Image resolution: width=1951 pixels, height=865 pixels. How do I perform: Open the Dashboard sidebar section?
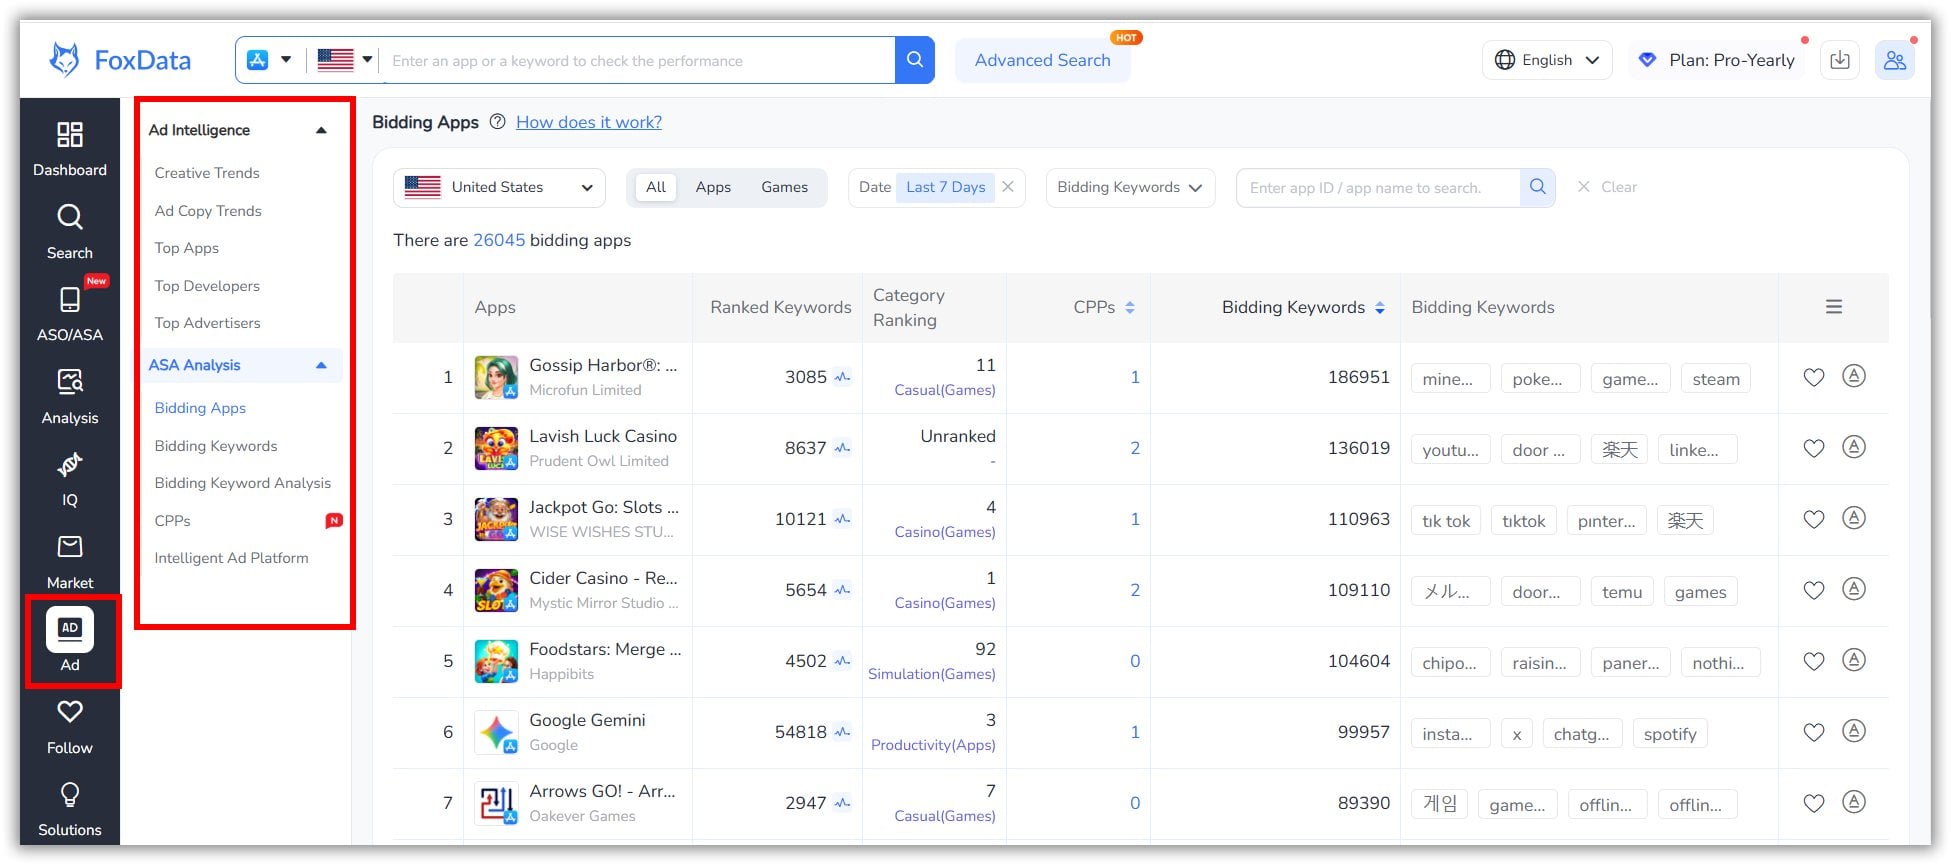tap(69, 148)
